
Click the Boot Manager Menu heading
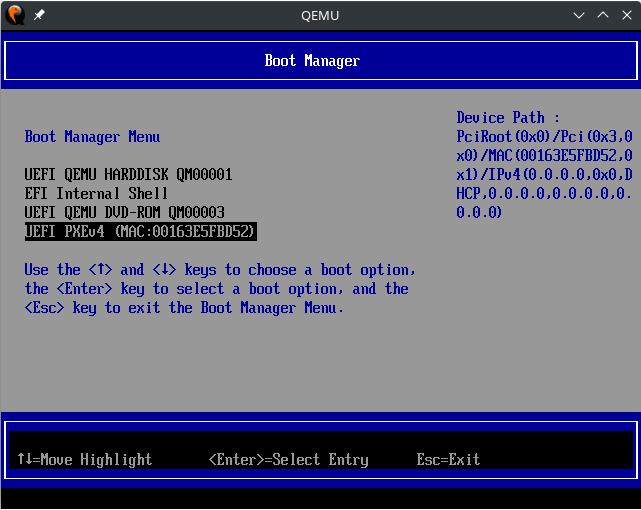tap(92, 137)
